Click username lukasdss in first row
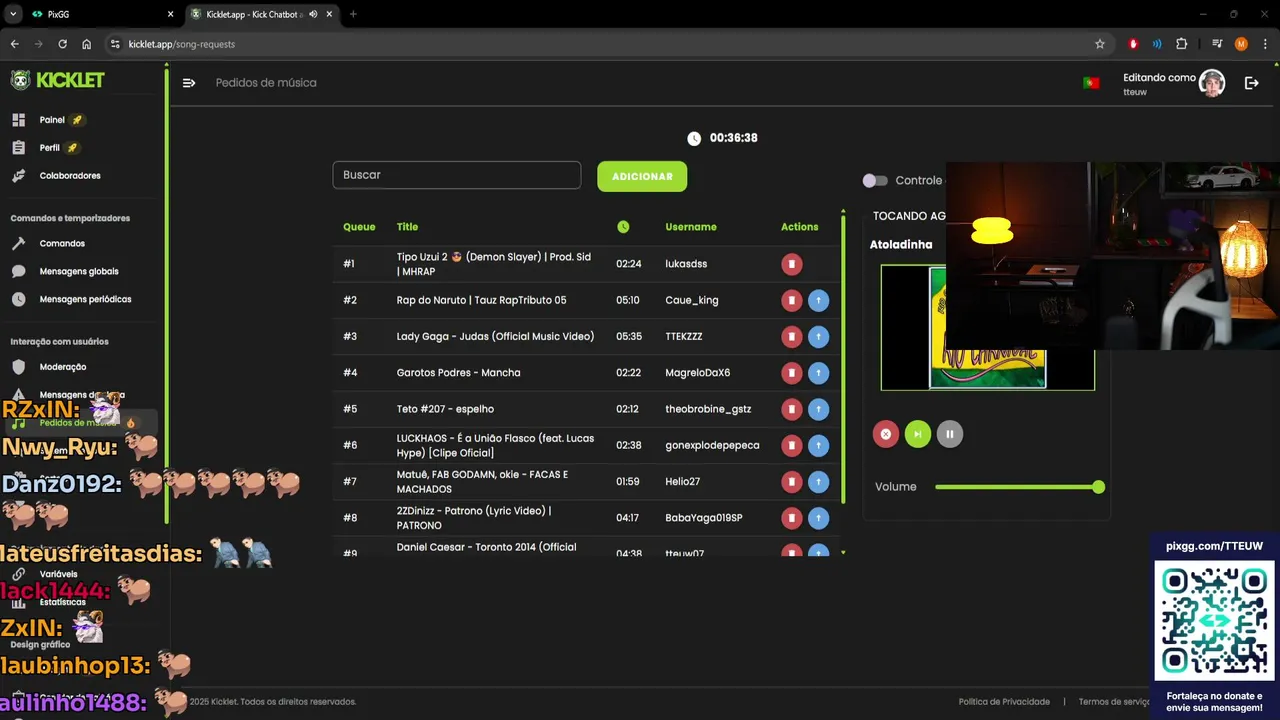Viewport: 1280px width, 720px height. (686, 264)
